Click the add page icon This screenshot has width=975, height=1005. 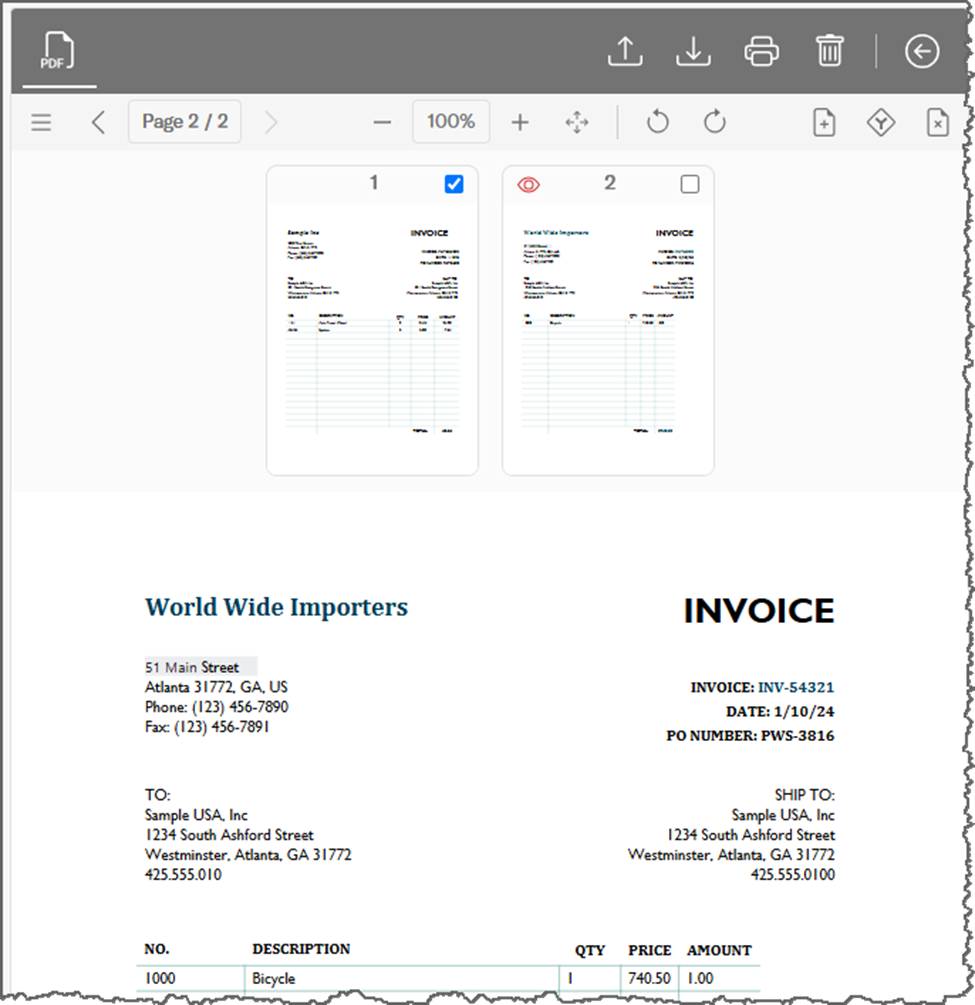[x=824, y=122]
